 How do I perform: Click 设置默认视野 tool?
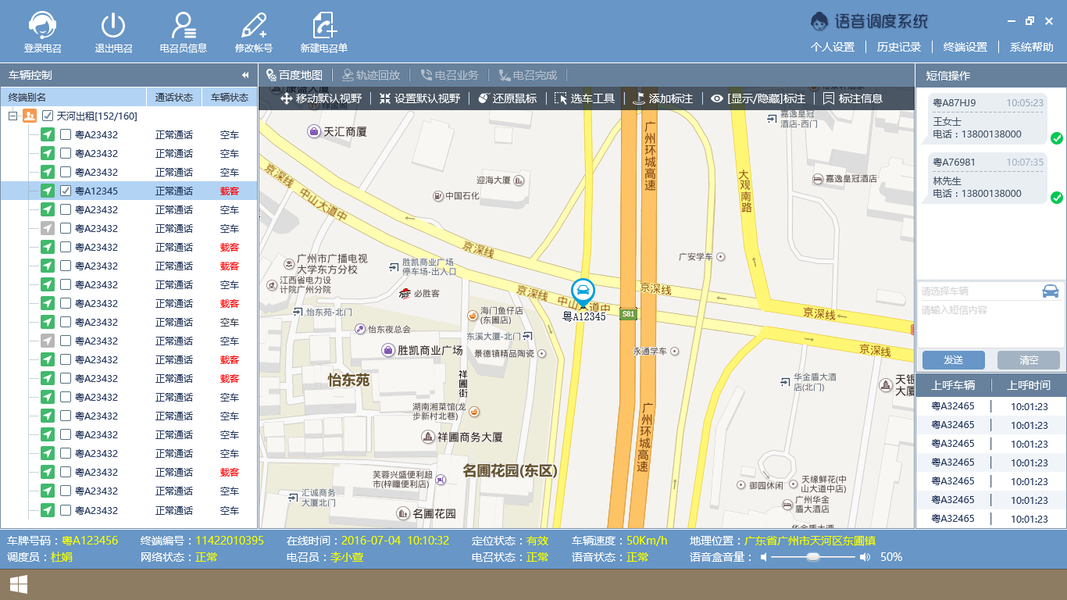pos(420,99)
